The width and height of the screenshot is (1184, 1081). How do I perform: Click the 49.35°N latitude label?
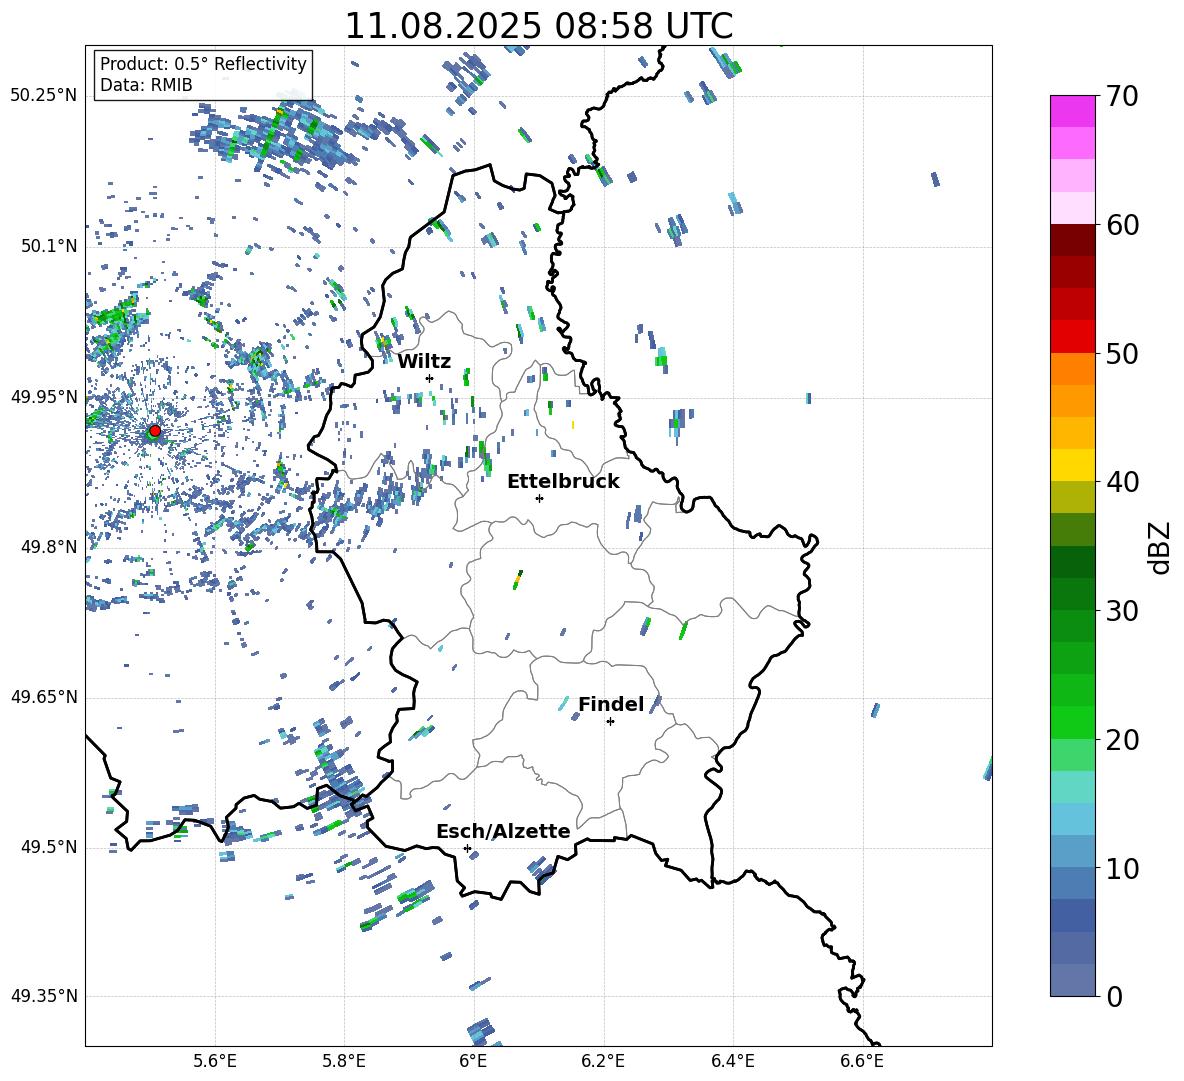pos(44,996)
